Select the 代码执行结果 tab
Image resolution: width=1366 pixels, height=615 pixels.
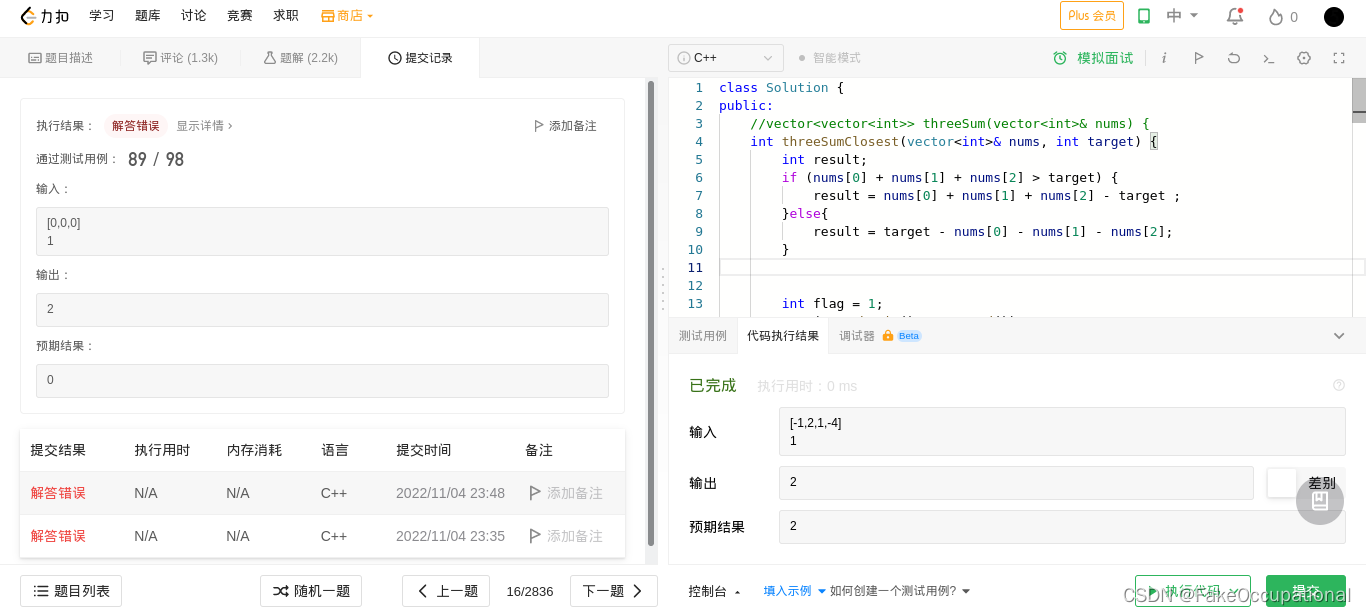(783, 336)
